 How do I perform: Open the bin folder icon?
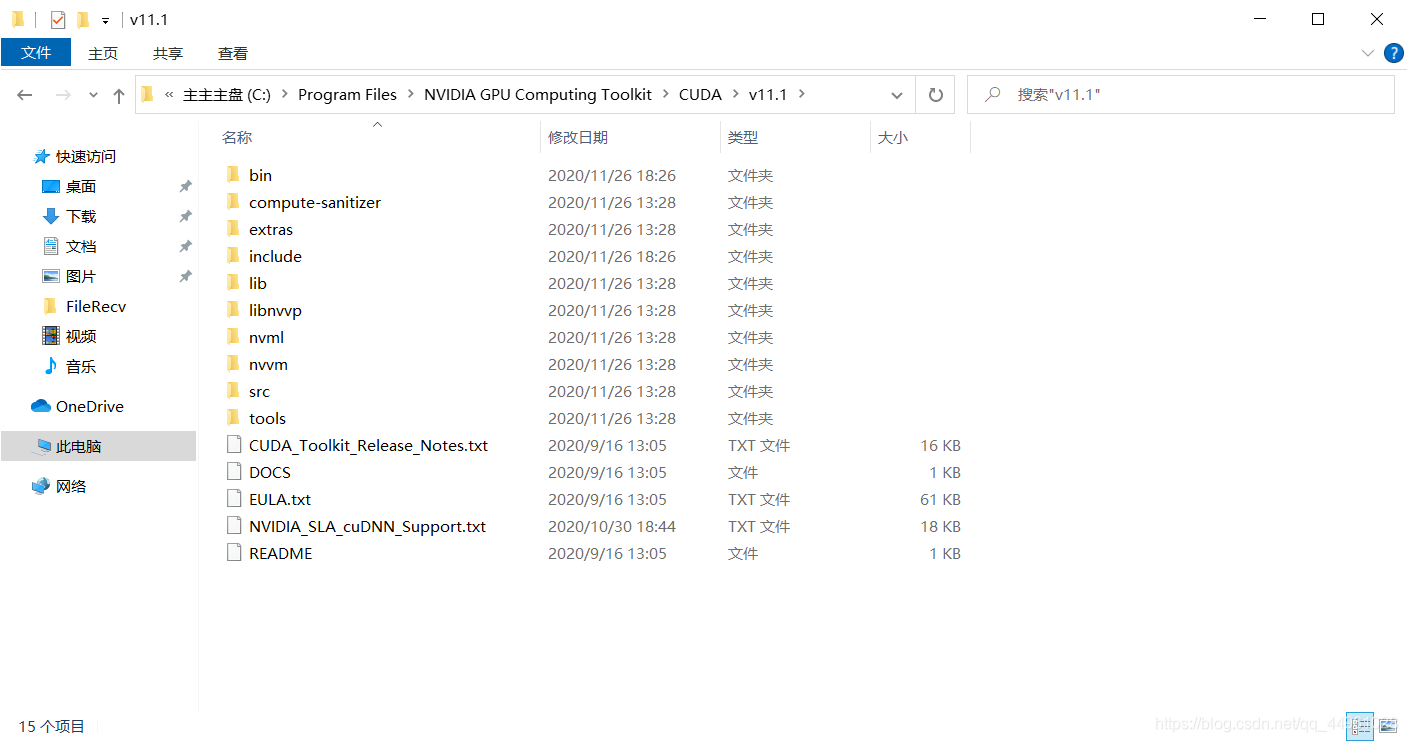click(233, 175)
